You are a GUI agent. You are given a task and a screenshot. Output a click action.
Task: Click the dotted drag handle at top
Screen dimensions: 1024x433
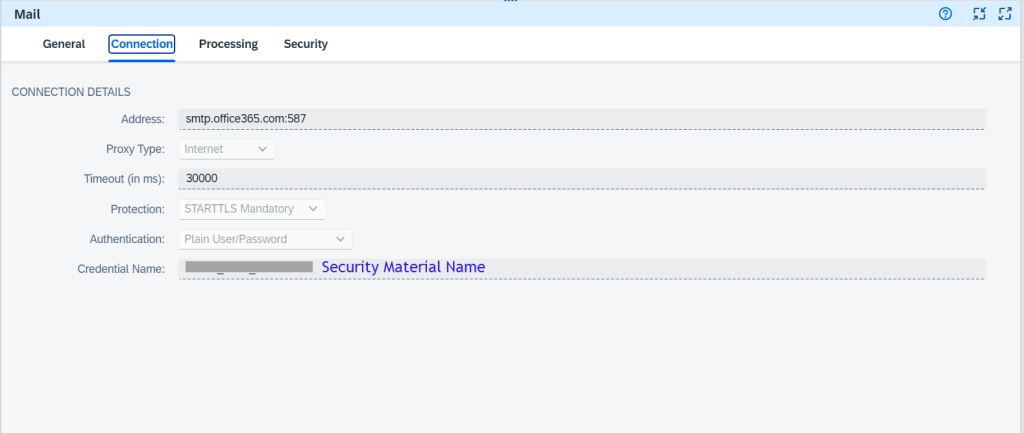click(x=511, y=2)
